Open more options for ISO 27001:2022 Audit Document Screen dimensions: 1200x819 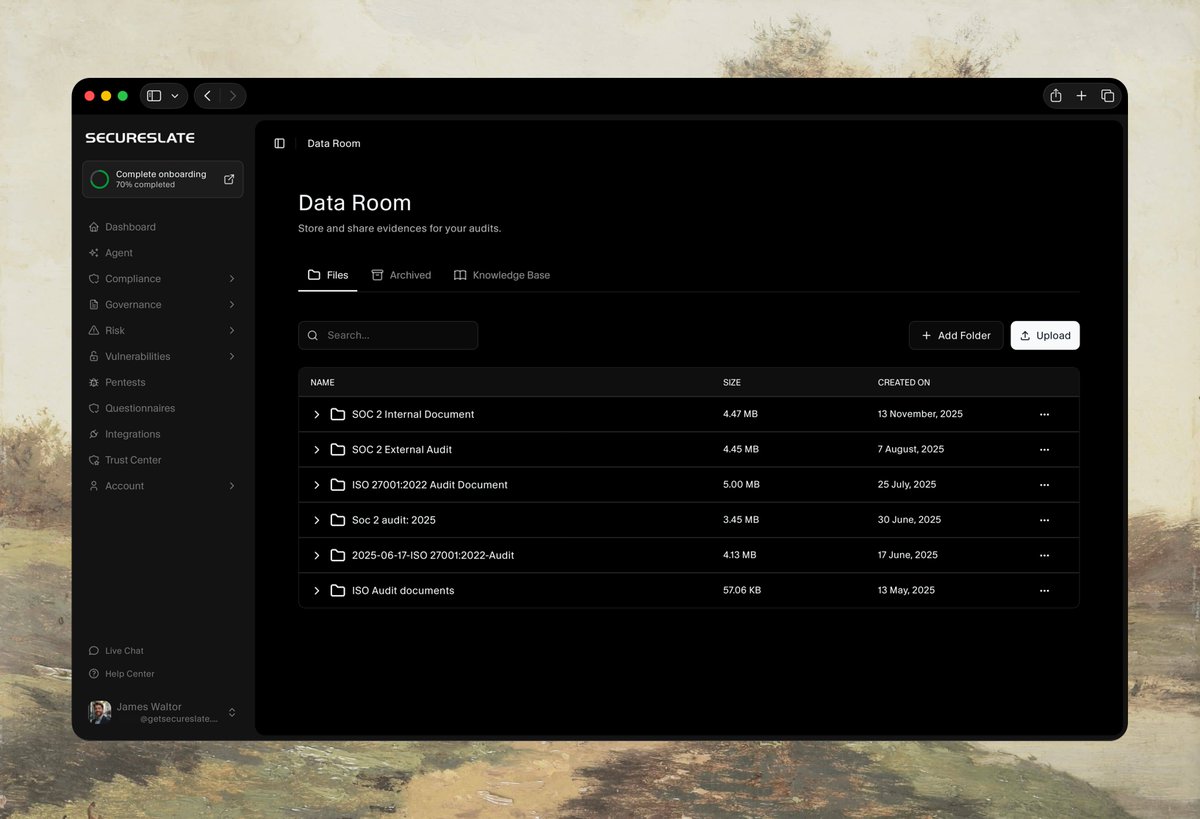click(1044, 485)
